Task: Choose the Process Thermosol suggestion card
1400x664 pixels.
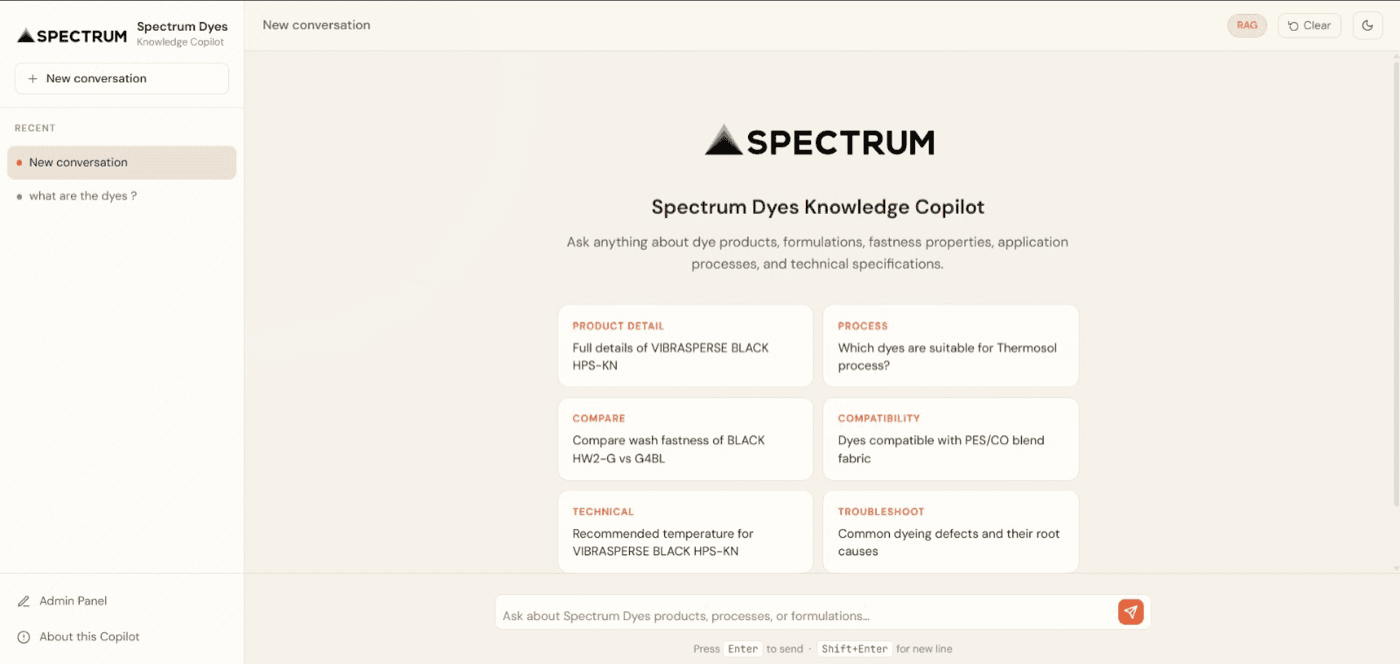Action: pos(951,346)
